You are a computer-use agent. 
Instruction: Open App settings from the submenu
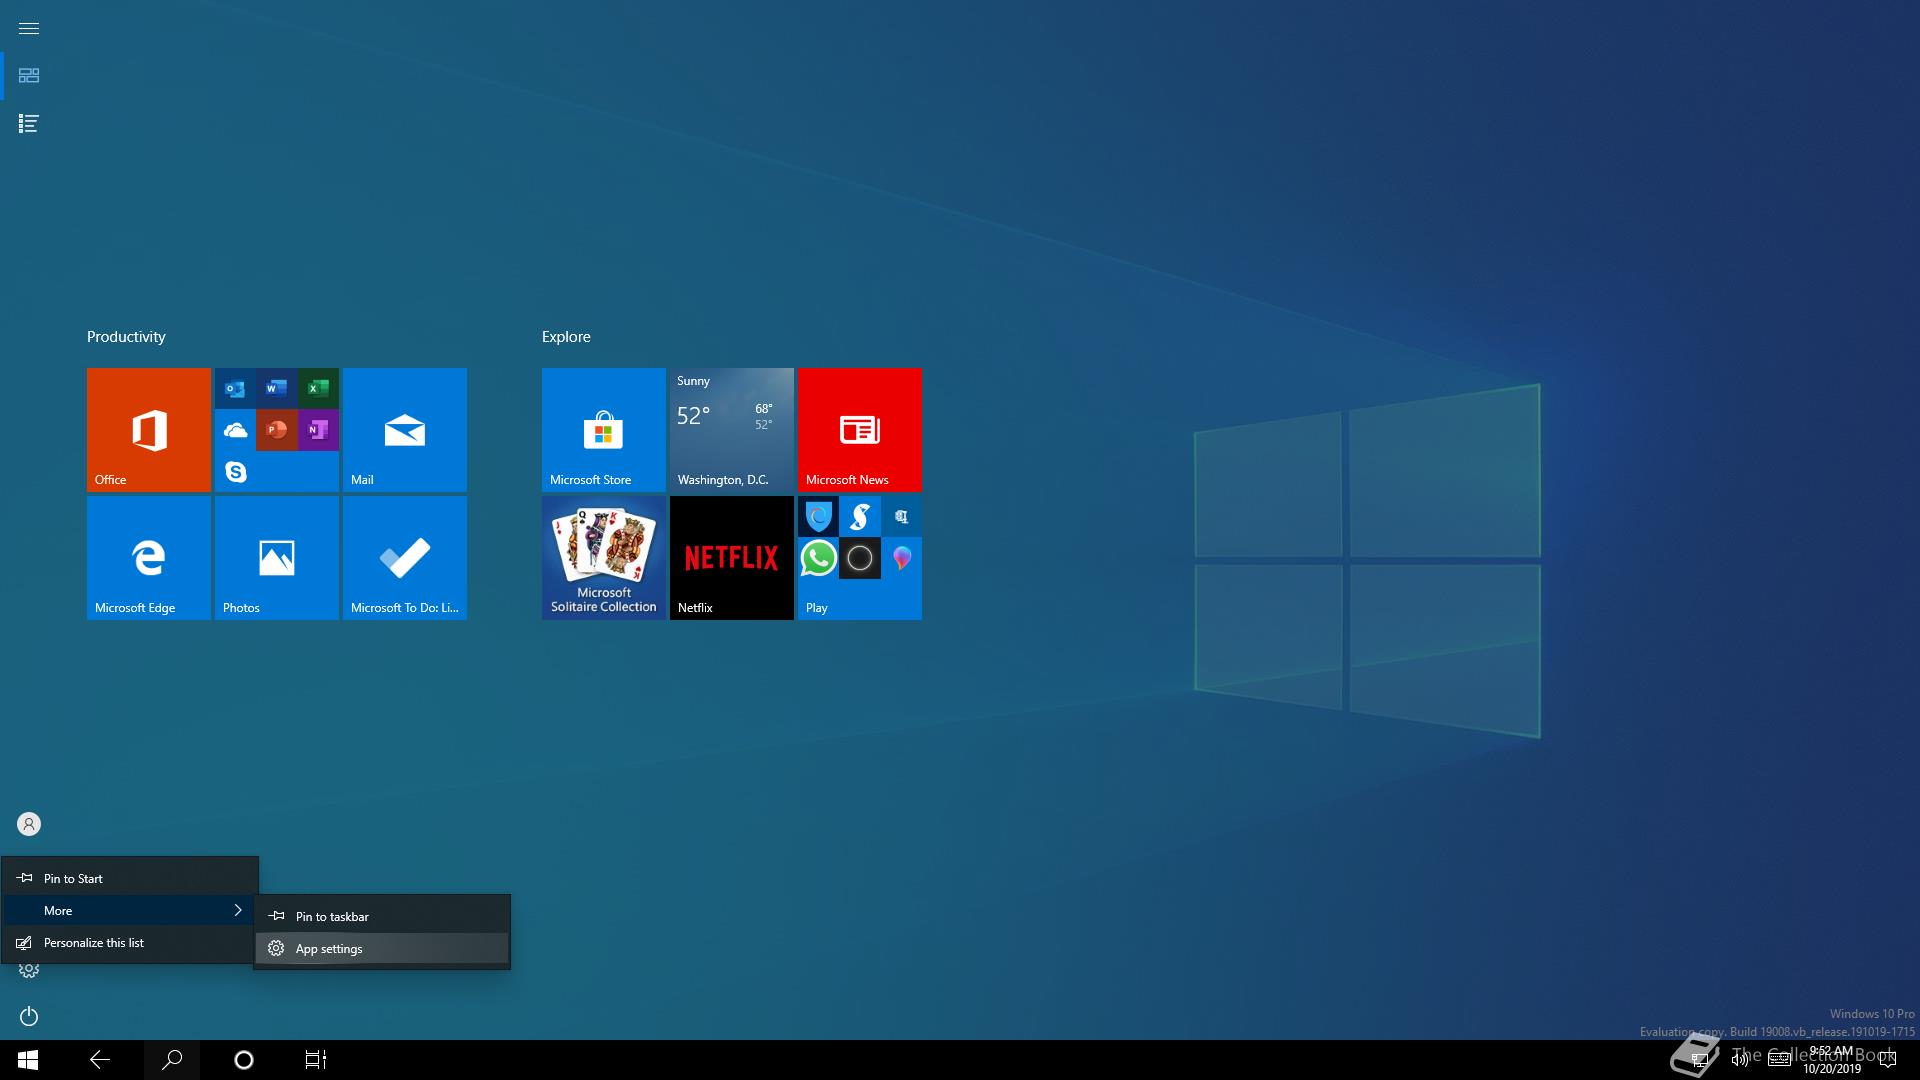click(382, 949)
